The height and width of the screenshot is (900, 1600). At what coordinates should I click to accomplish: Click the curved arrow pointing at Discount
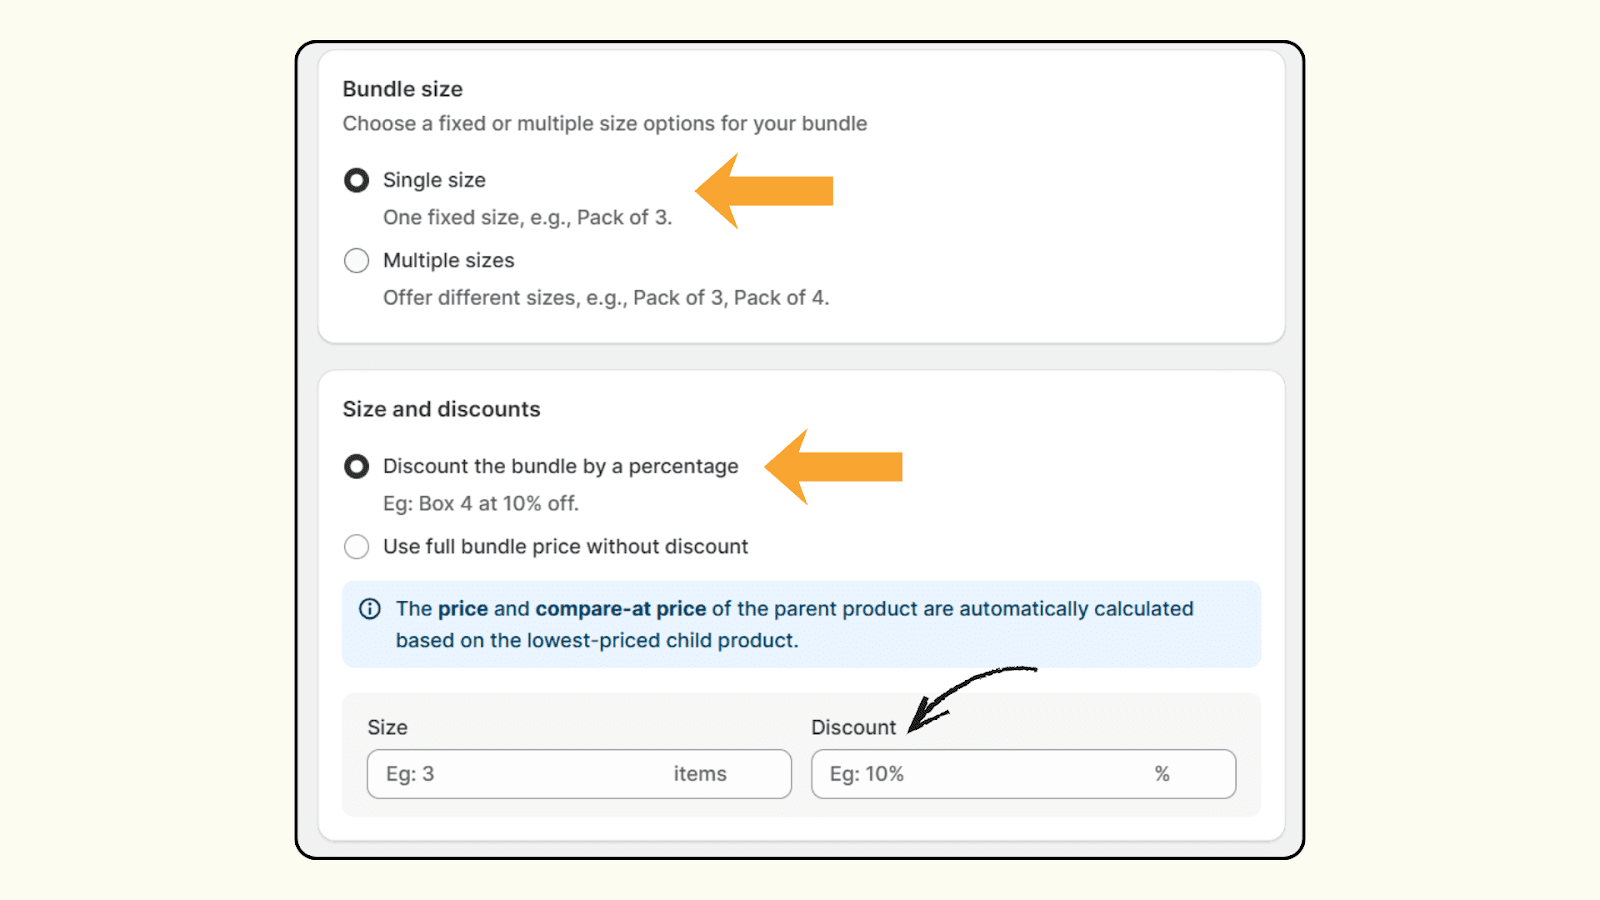[x=965, y=692]
